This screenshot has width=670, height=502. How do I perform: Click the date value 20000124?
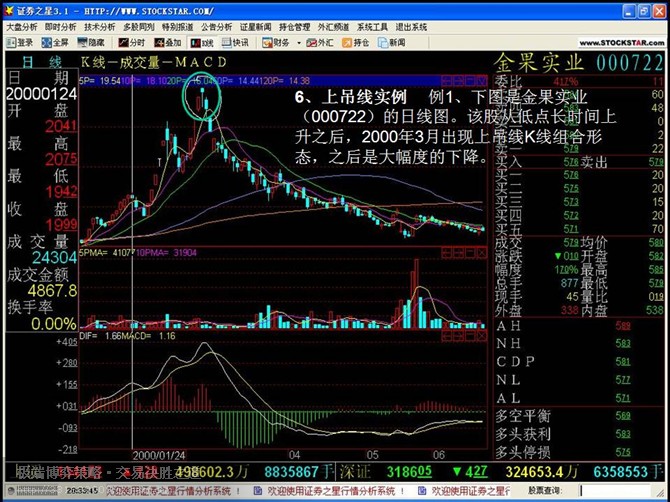coord(41,94)
